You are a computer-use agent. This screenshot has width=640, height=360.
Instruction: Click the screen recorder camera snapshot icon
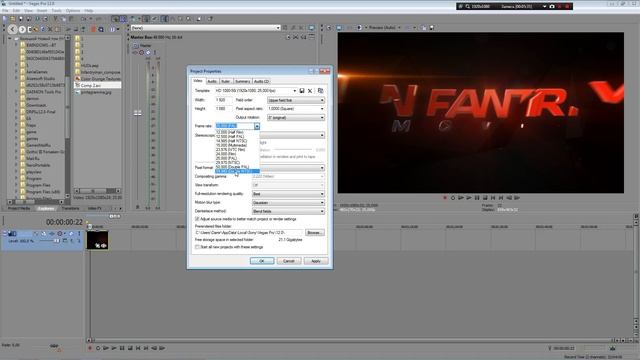click(552, 7)
